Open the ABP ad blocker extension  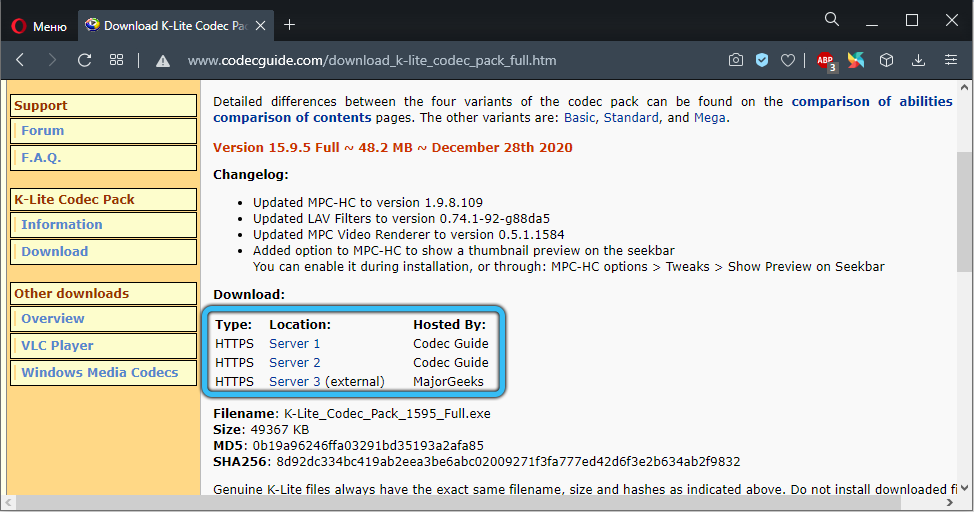coord(825,60)
